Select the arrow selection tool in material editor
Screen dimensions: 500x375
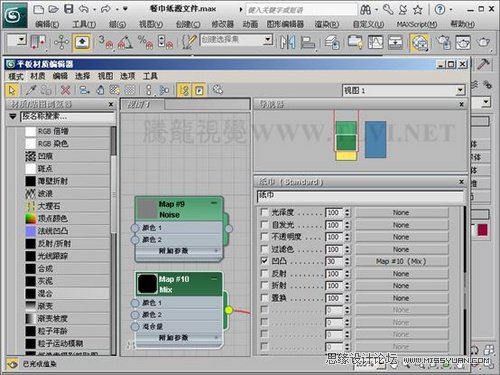point(12,90)
